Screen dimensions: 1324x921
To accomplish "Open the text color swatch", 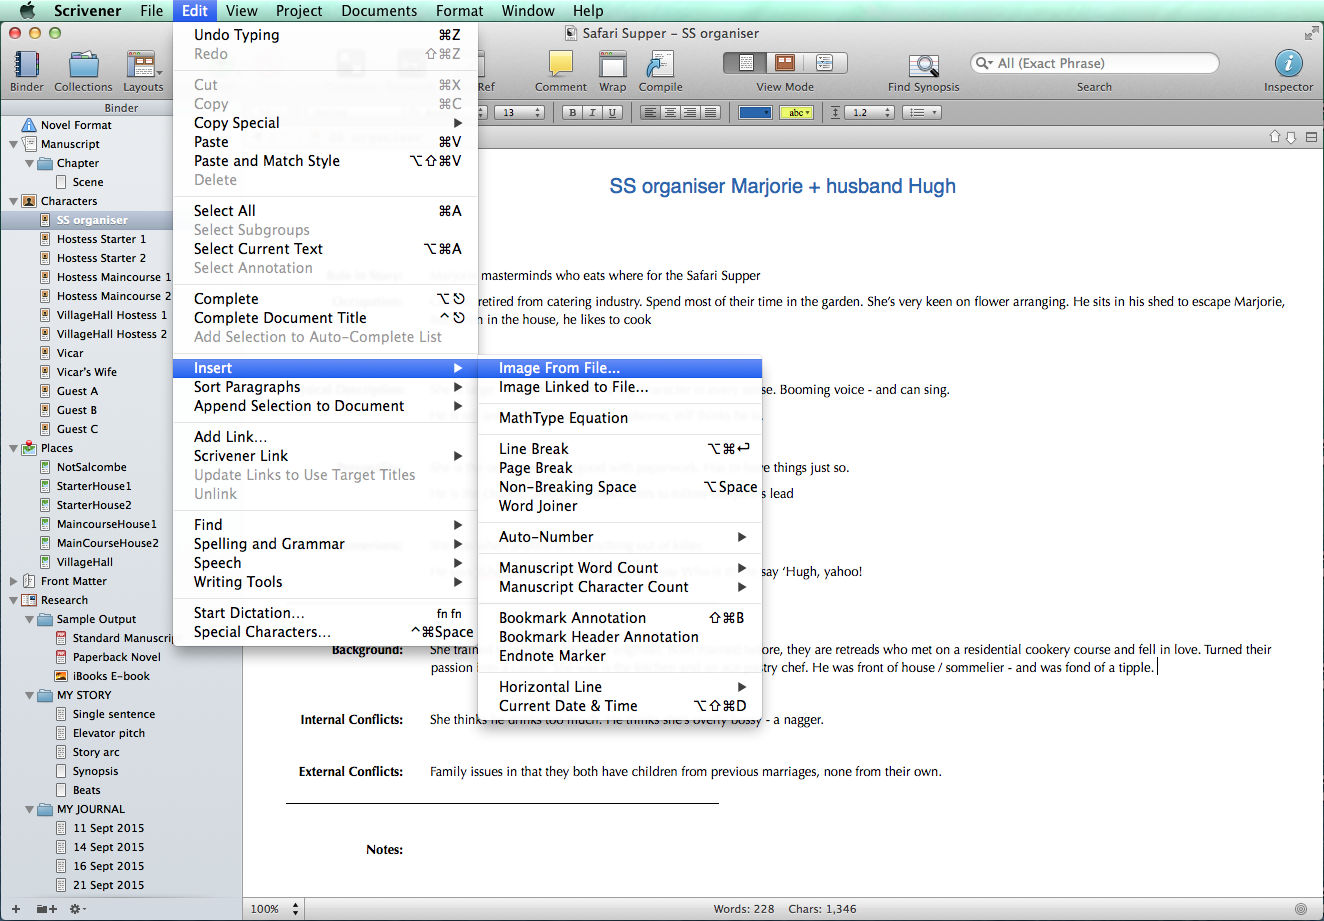I will point(755,113).
